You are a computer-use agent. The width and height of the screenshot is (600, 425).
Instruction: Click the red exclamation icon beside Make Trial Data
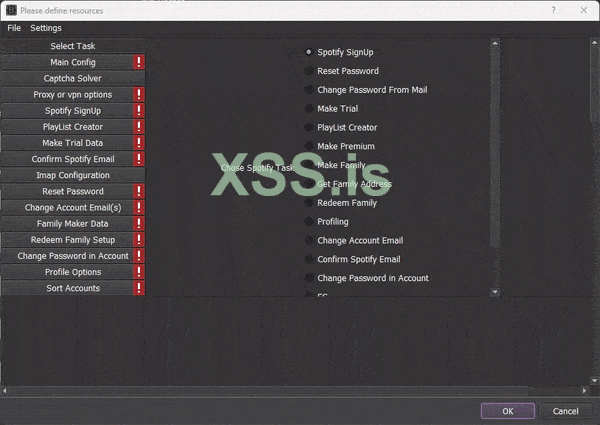[x=139, y=143]
